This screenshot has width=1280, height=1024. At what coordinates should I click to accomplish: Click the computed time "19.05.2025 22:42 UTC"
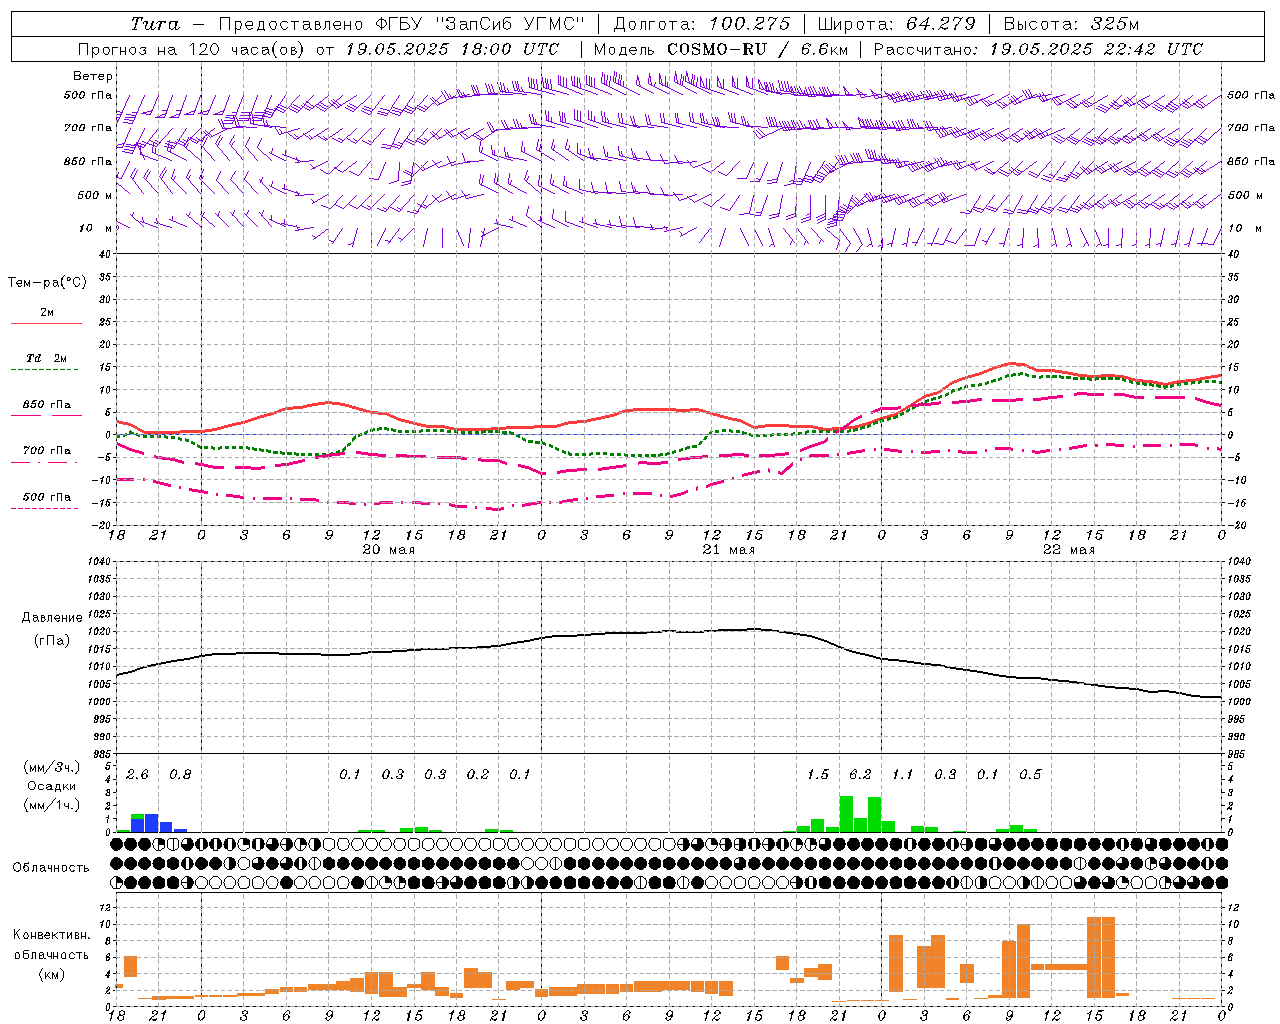[1096, 49]
